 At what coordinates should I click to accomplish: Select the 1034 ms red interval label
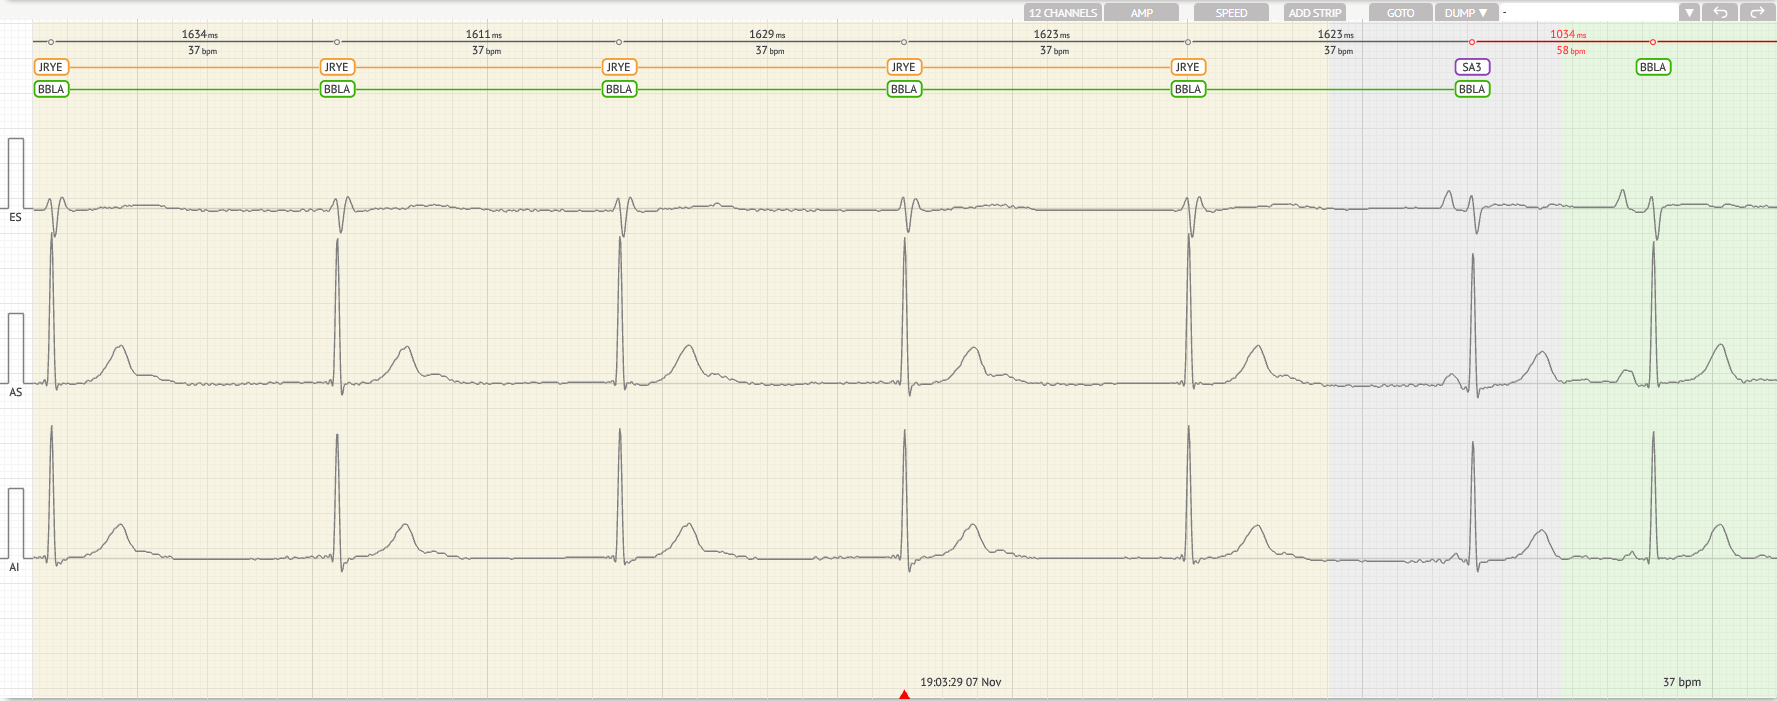pyautogui.click(x=1567, y=34)
